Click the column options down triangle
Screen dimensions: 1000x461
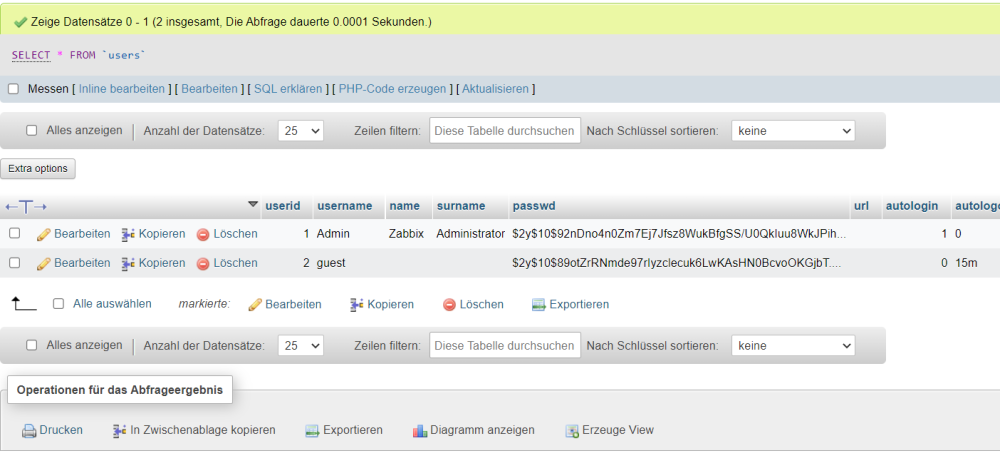point(253,205)
